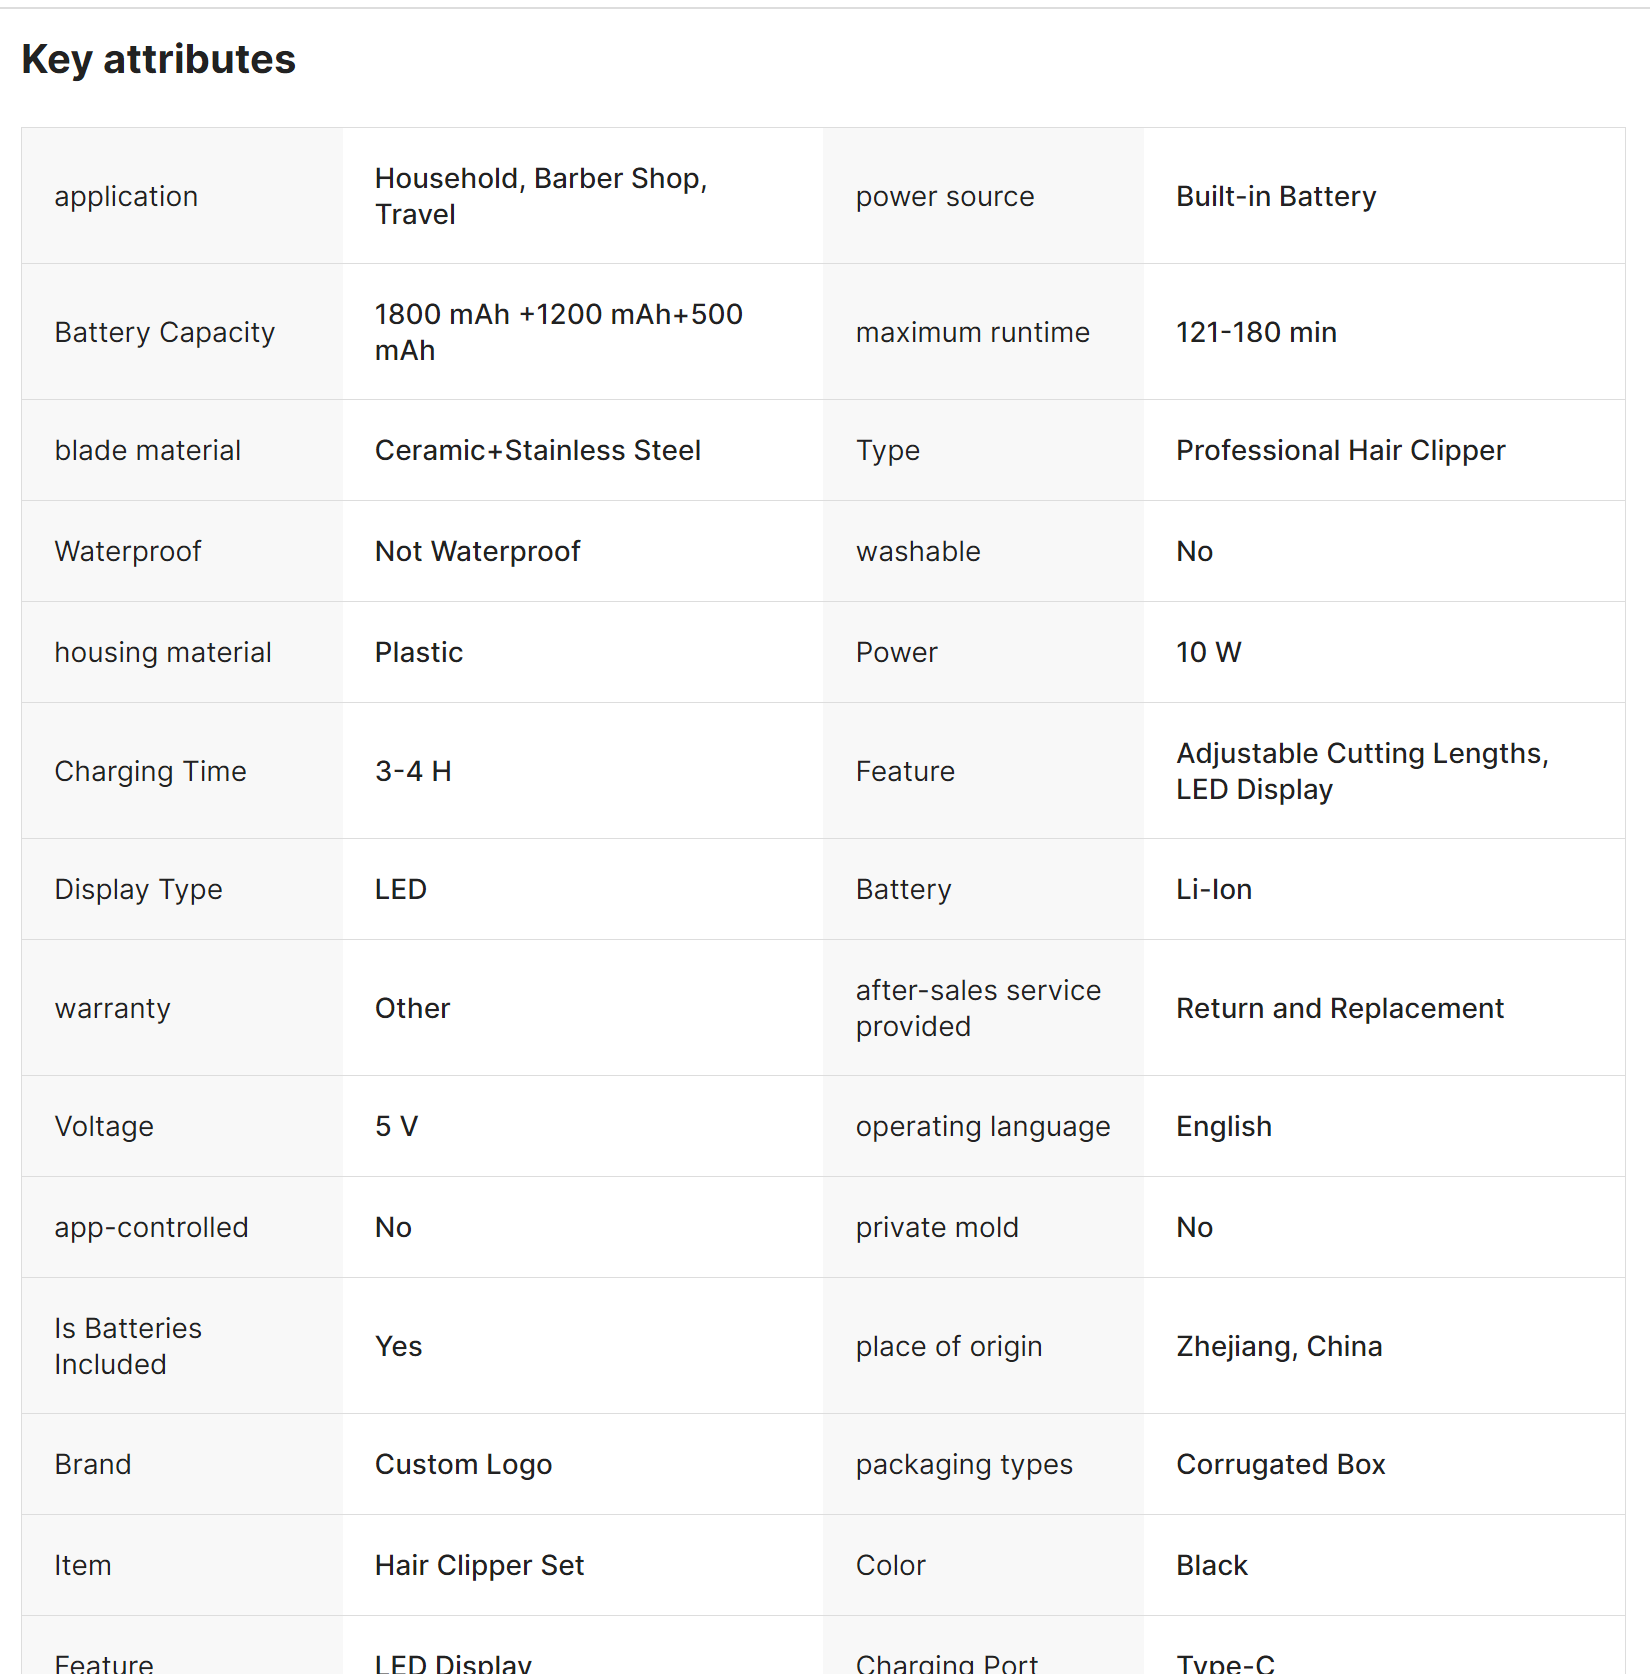The height and width of the screenshot is (1674, 1650).
Task: Select the 5 V voltage value
Action: (x=396, y=1126)
